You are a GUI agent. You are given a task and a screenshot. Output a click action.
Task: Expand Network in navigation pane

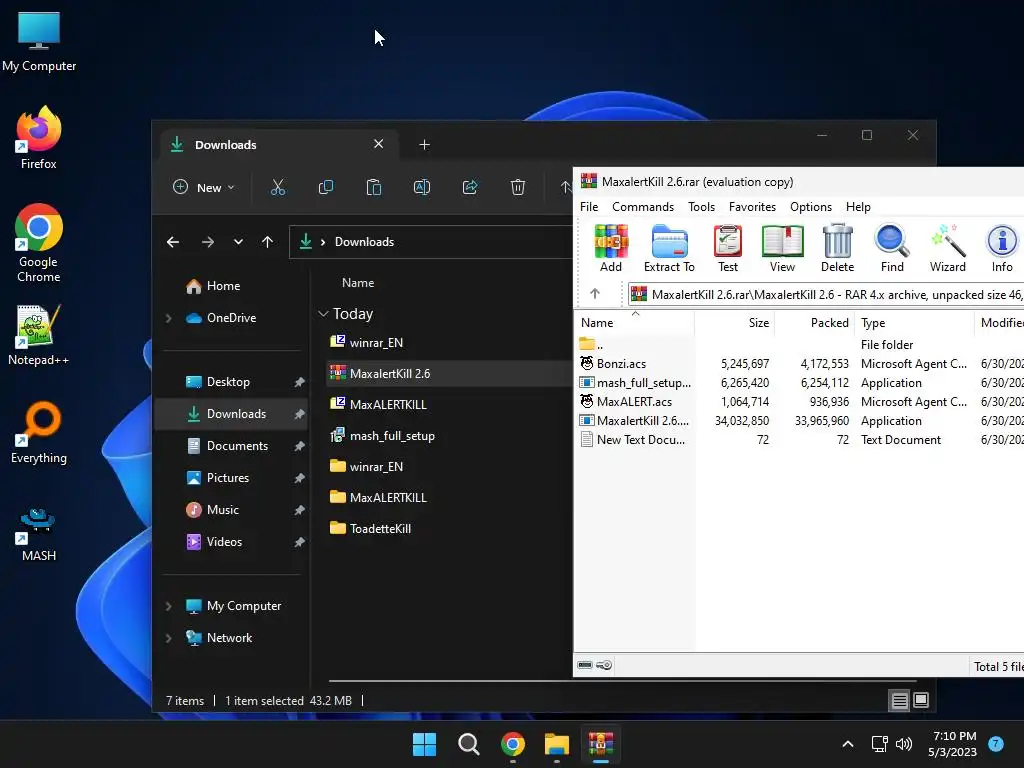click(168, 638)
